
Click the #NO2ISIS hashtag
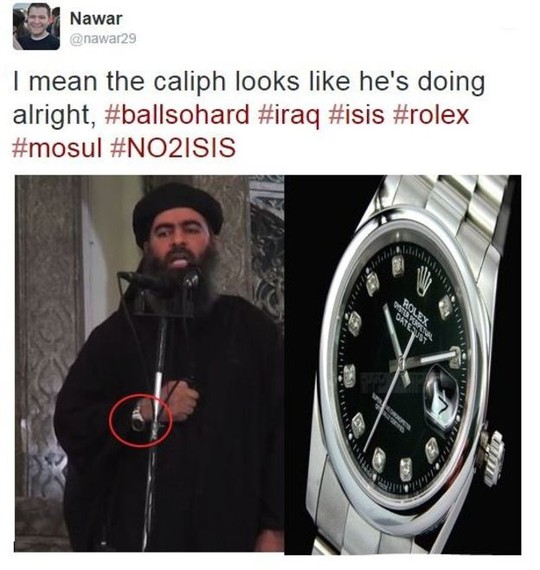tap(173, 148)
